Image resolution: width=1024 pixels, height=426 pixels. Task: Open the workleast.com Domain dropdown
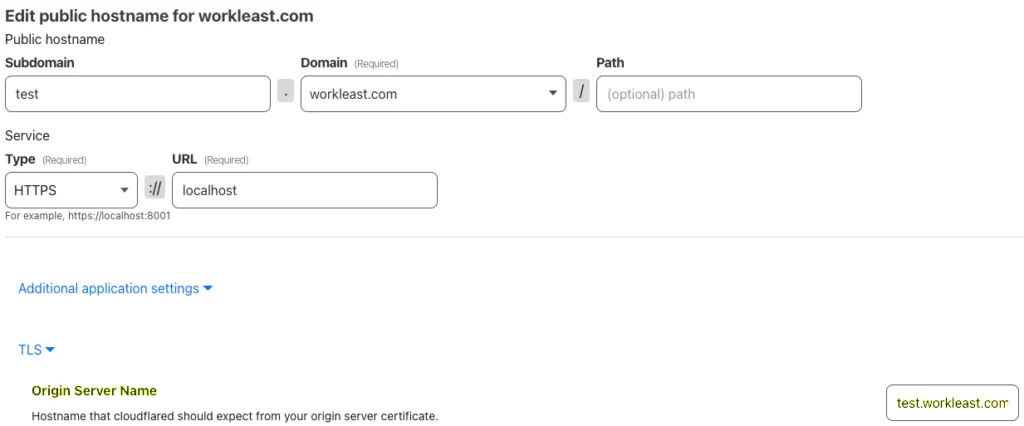pyautogui.click(x=433, y=93)
